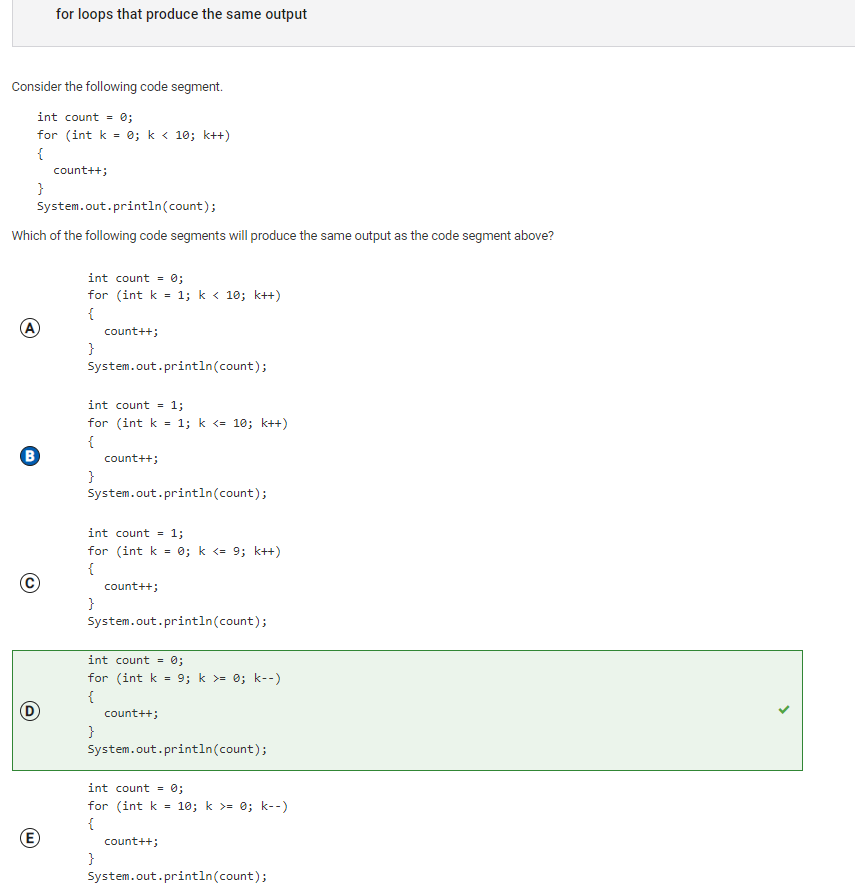Click the 'for (int k = 0; k < 10; k++)' line
The height and width of the screenshot is (883, 855).
pyautogui.click(x=133, y=135)
